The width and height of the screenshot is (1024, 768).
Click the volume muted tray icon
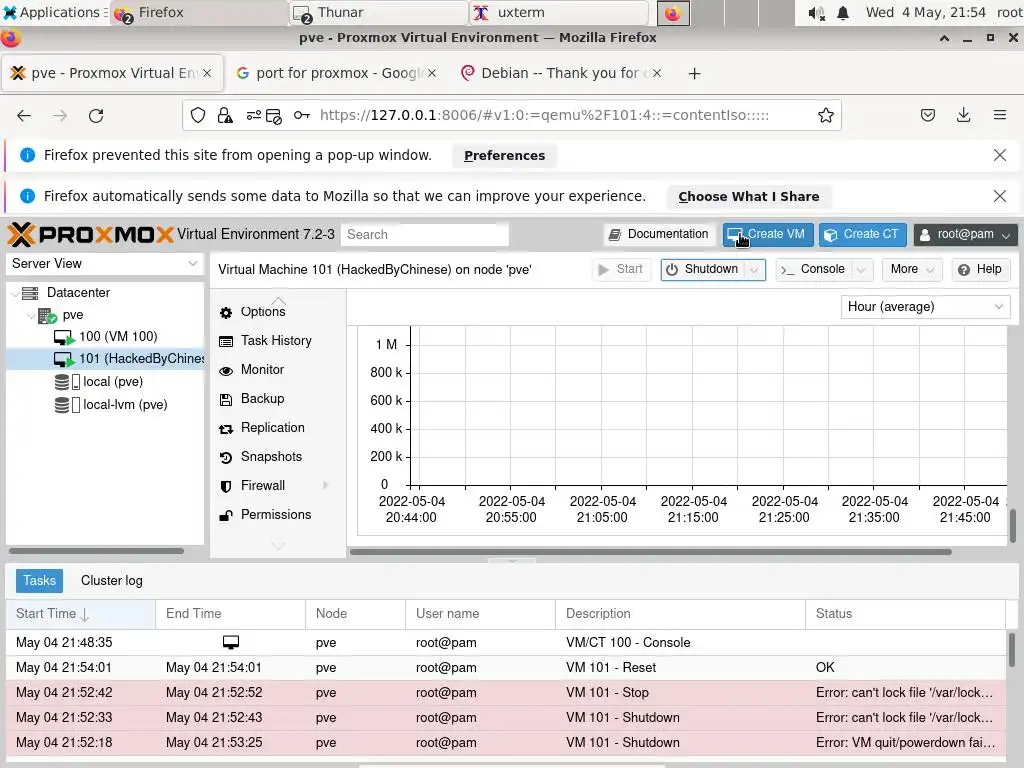pos(816,13)
